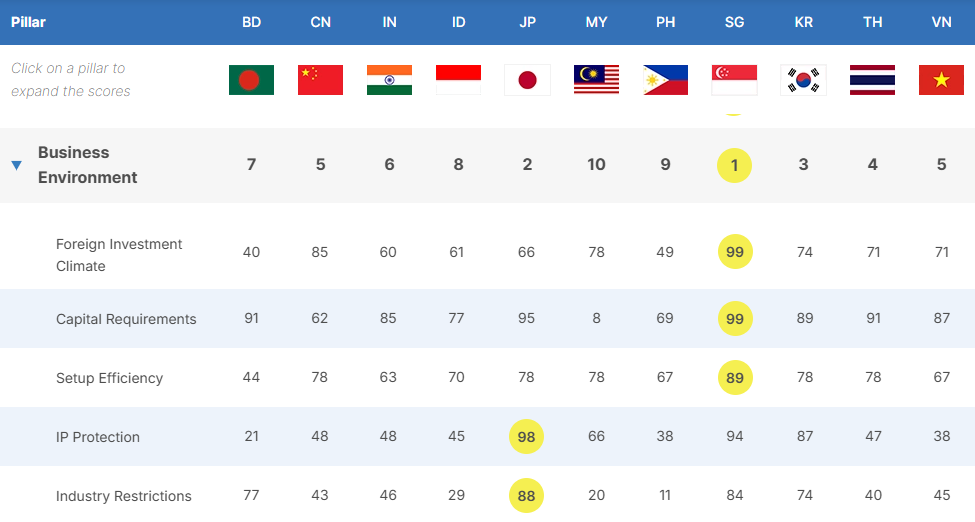Image resolution: width=975 pixels, height=522 pixels.
Task: Click the Vietnam flag icon
Action: (x=941, y=80)
